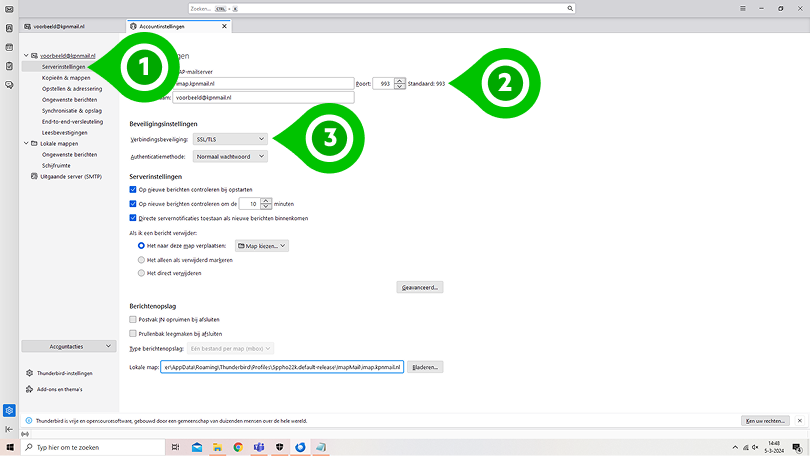Click the Thunderbird-instellingen gear icon
810x456 pixels.
29,373
